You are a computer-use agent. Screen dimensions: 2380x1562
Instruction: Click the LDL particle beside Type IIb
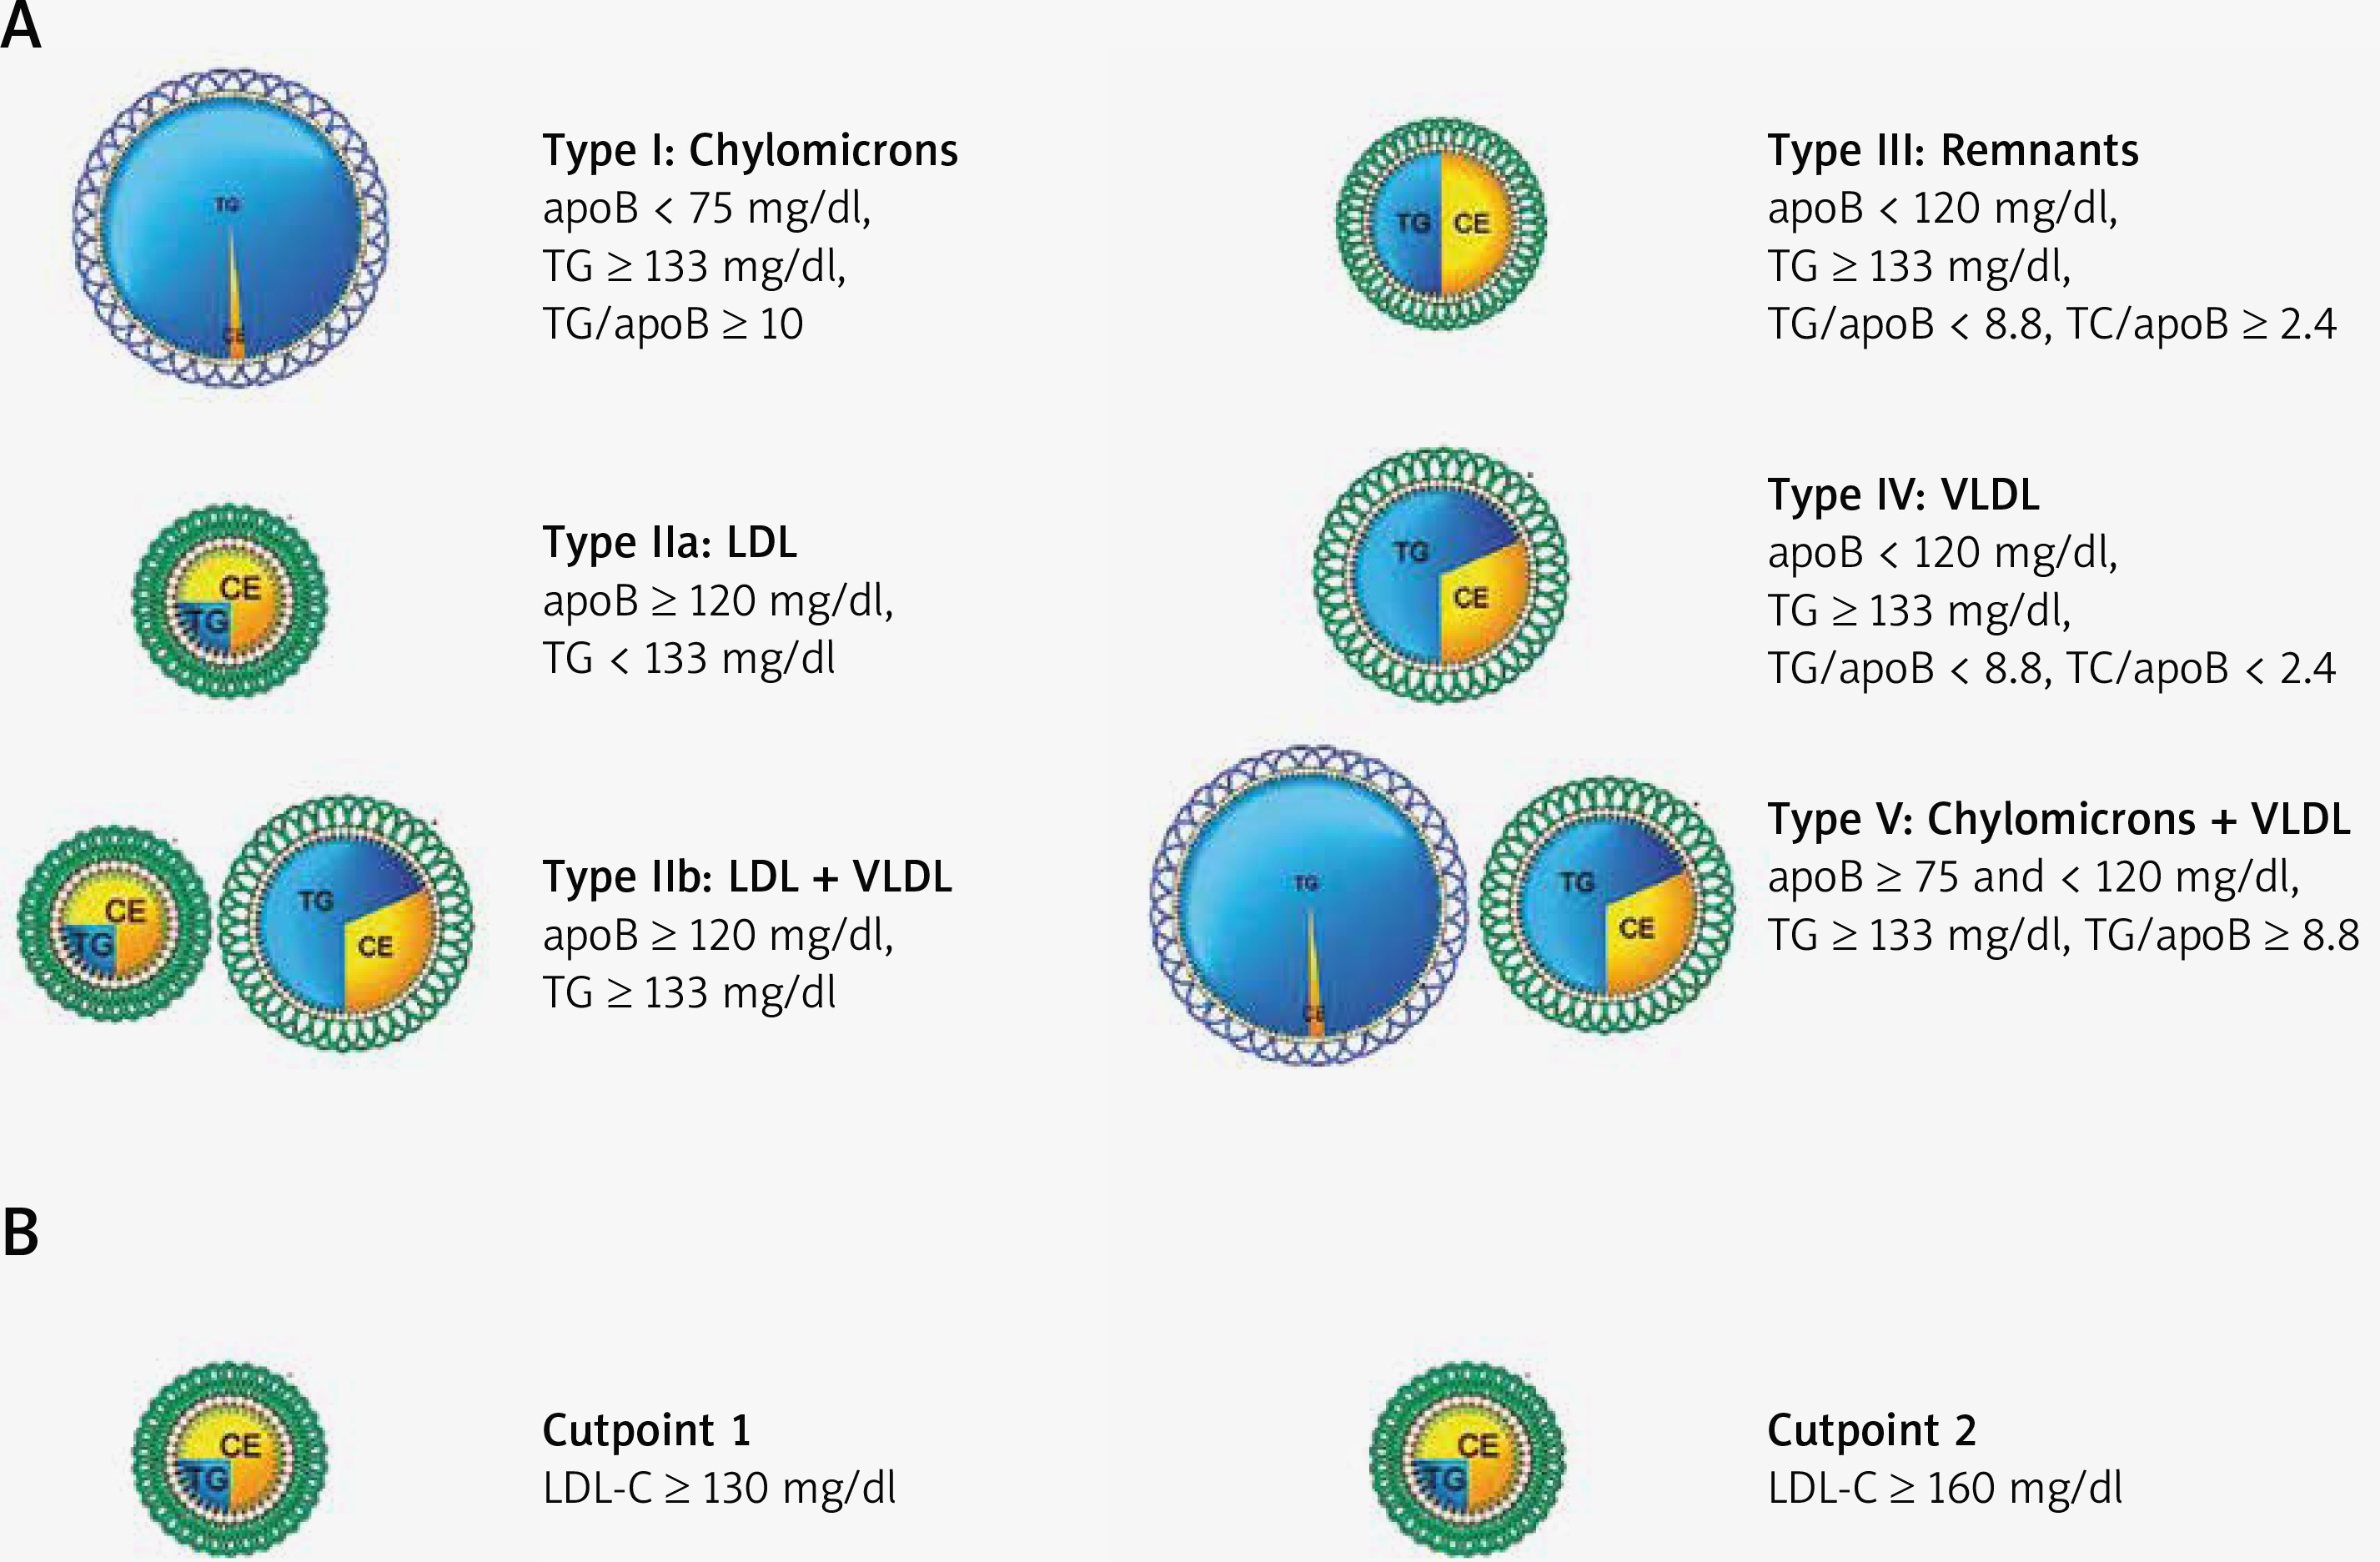tap(113, 923)
